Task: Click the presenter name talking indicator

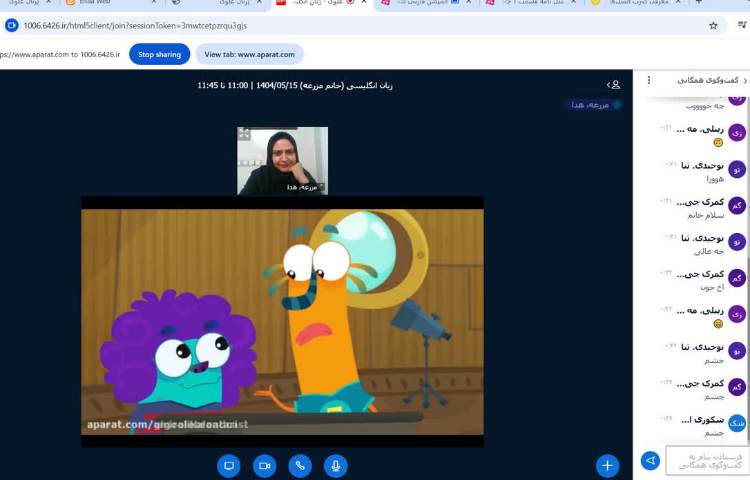Action: 592,104
